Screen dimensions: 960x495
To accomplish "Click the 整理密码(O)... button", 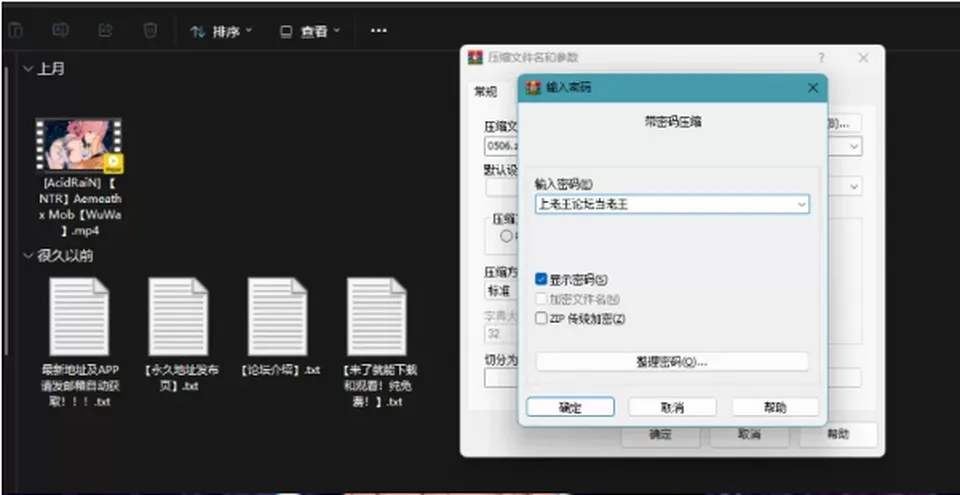I will (672, 361).
